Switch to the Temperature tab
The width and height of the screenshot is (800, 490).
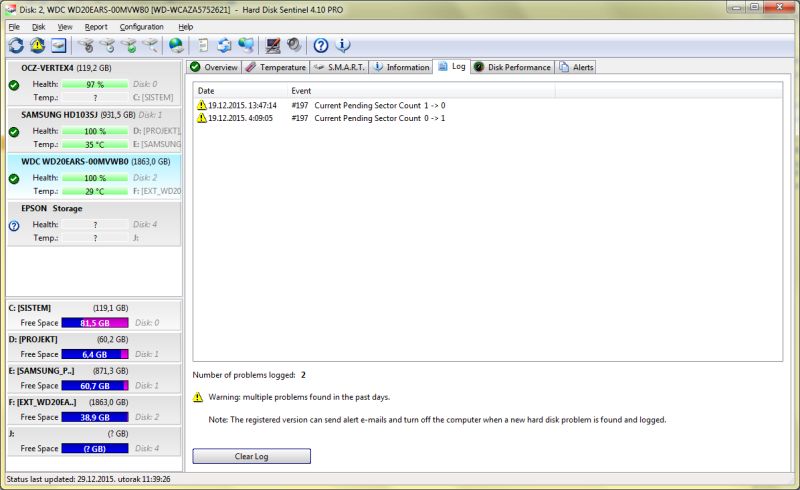[x=275, y=67]
